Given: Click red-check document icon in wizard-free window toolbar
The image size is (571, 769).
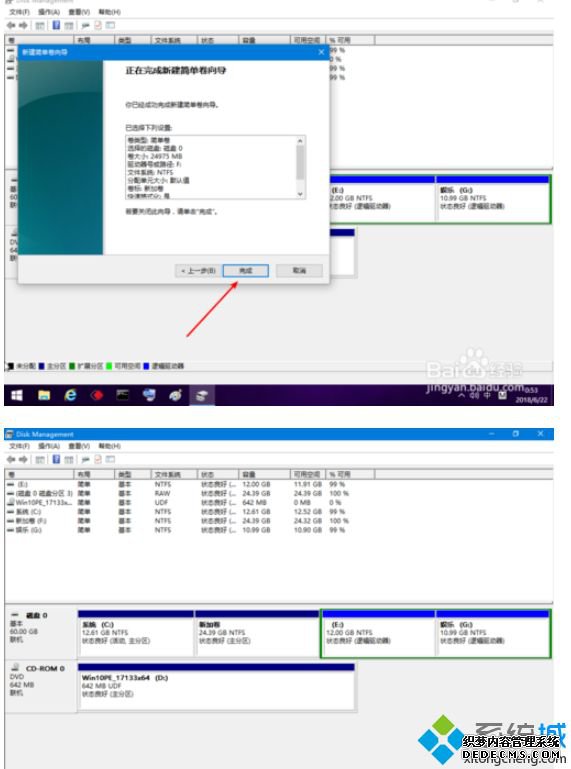Looking at the screenshot, I should [x=98, y=460].
